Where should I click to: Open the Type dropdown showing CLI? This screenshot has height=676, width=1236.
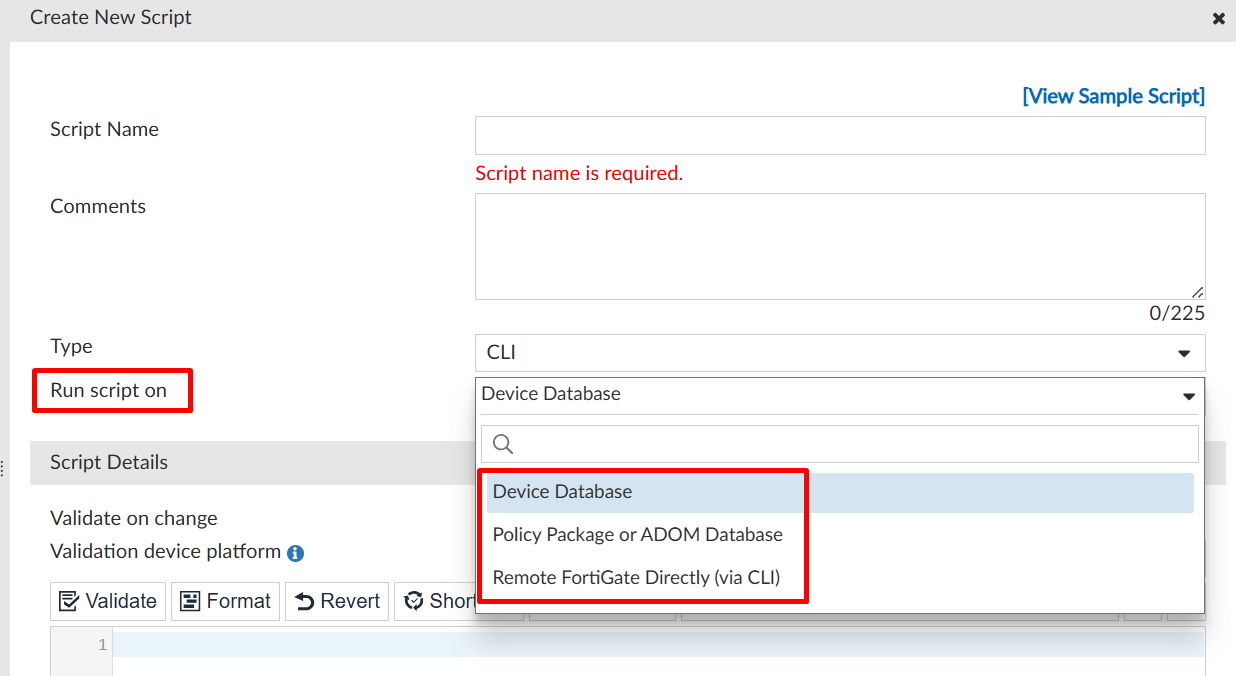tap(840, 353)
